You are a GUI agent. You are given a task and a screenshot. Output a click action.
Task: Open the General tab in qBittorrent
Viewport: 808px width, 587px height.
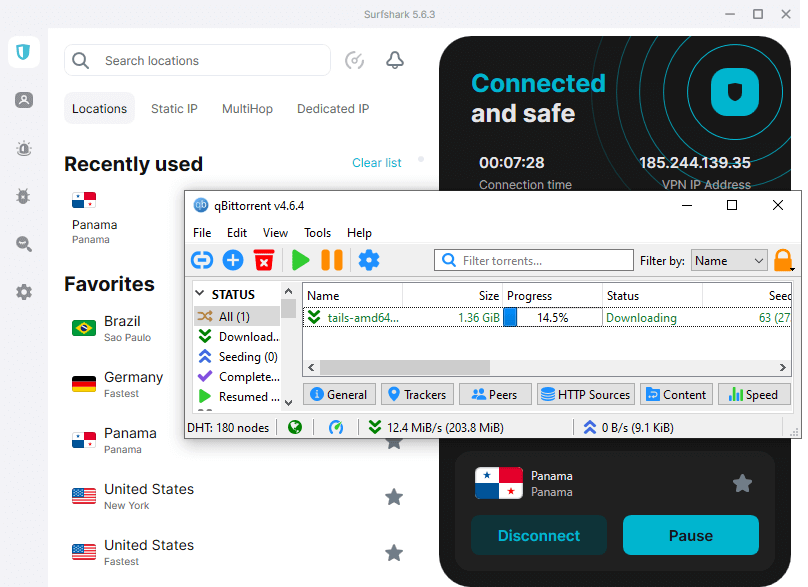[x=340, y=394]
